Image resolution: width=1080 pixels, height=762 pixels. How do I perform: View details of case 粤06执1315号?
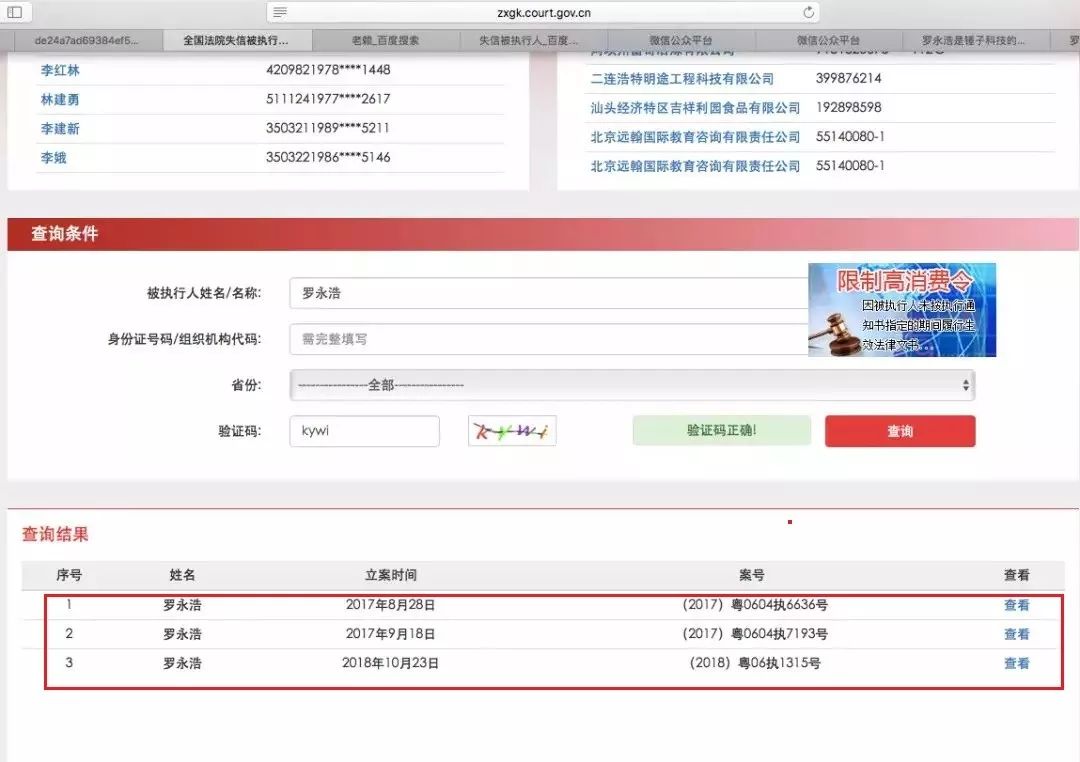(1016, 663)
